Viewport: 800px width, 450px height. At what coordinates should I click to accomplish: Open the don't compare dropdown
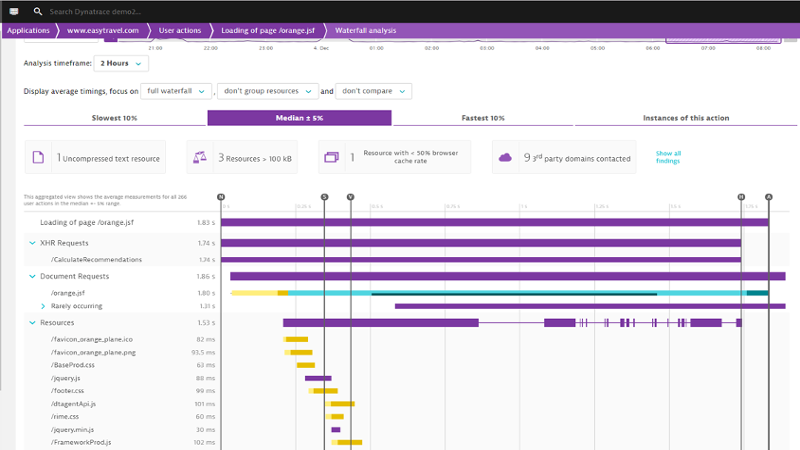tap(374, 91)
